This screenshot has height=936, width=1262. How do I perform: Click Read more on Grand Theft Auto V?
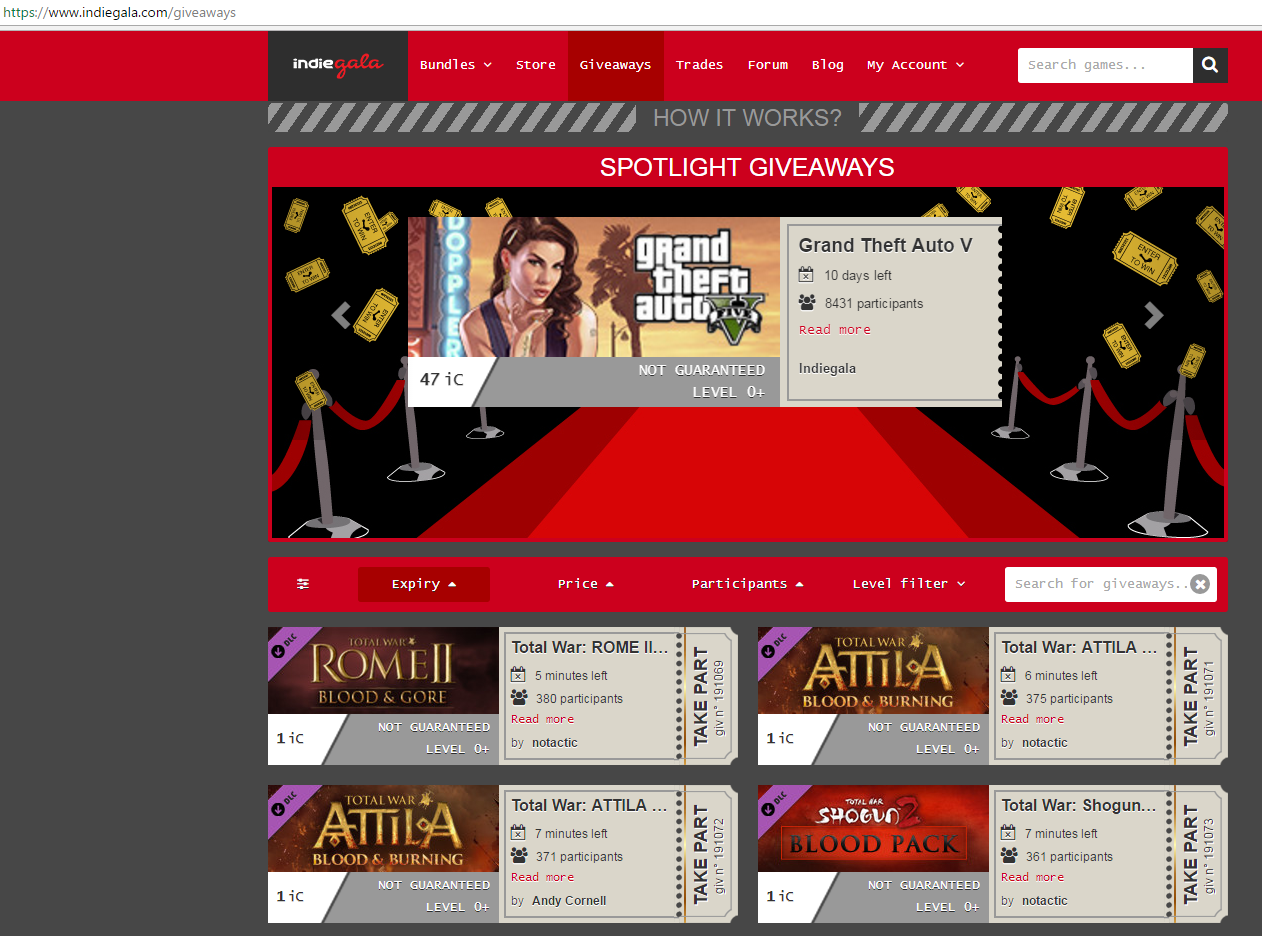coord(835,330)
